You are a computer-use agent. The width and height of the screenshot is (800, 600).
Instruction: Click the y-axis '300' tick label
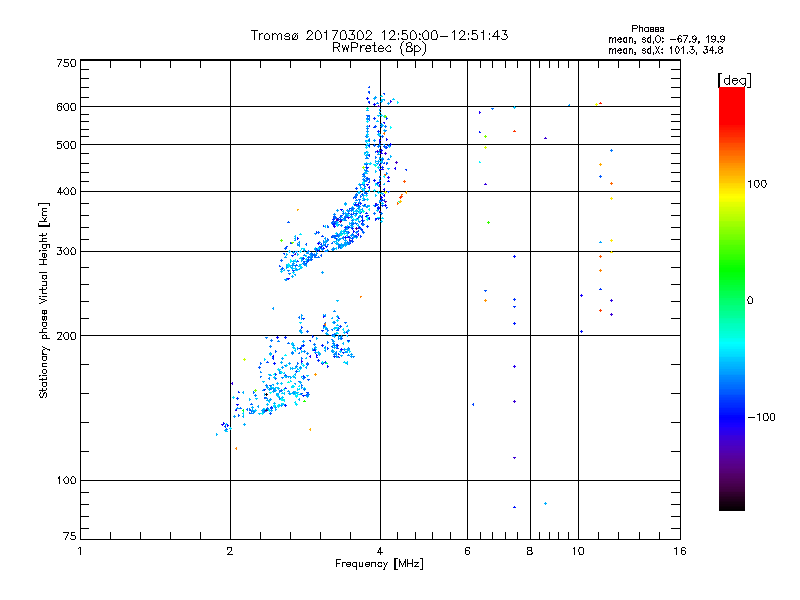tap(66, 251)
